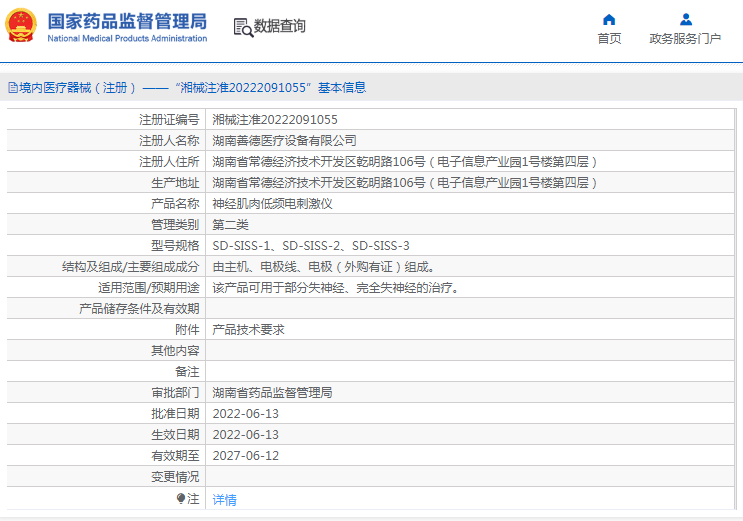743x521 pixels.
Task: Click the 审批部门 row label
Action: coord(175,393)
